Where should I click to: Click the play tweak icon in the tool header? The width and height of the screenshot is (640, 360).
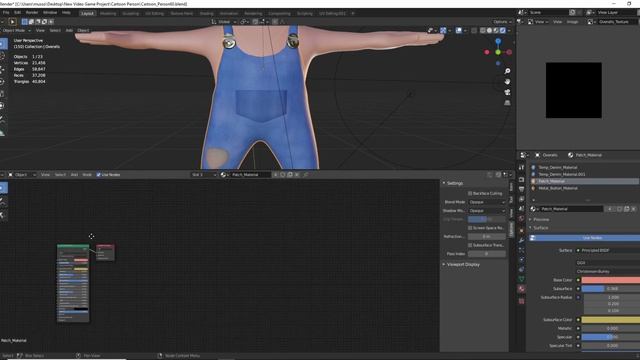pyautogui.click(x=12, y=22)
